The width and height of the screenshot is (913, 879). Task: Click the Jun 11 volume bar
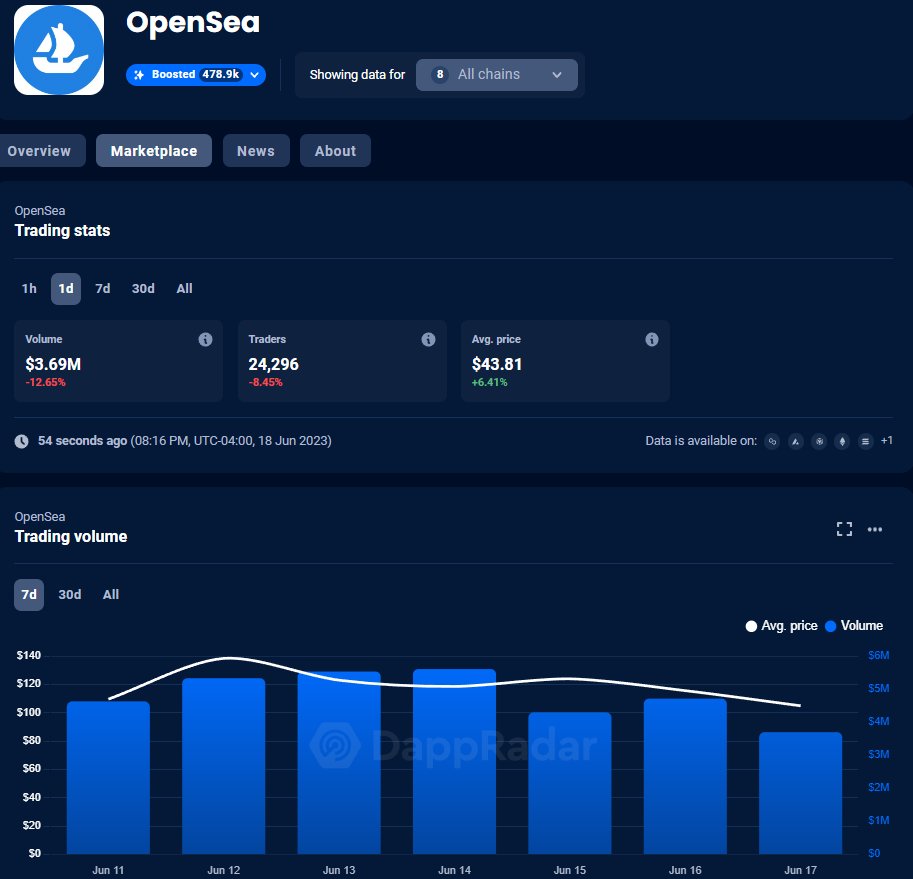tap(108, 778)
